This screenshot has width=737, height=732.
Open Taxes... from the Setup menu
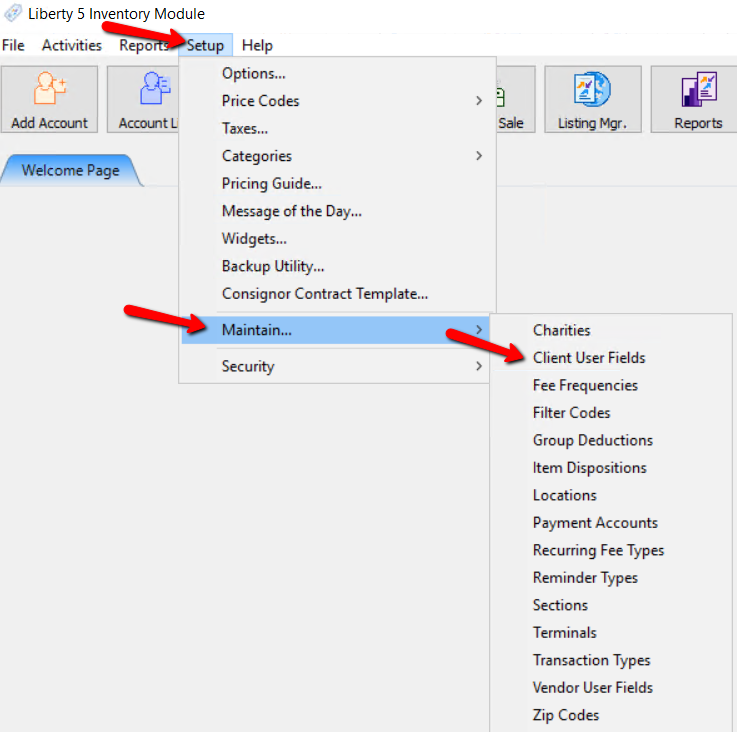click(337, 128)
